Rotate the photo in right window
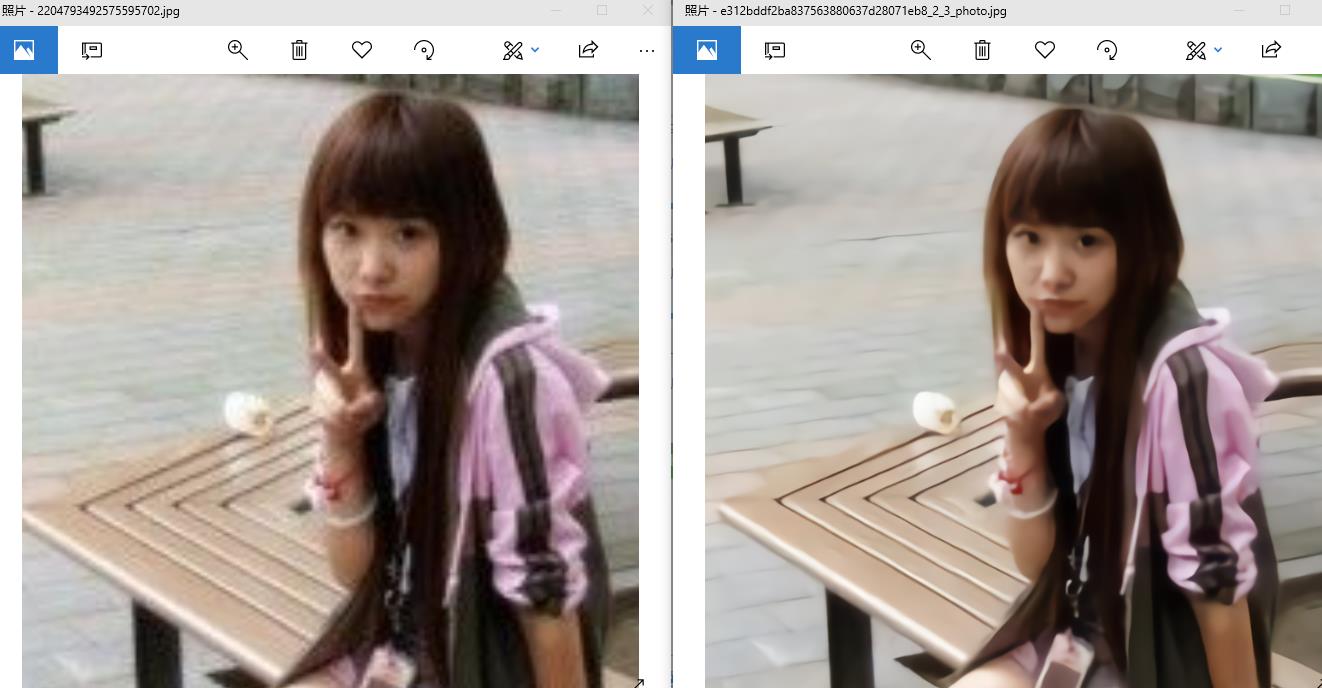The width and height of the screenshot is (1322, 688). click(x=1107, y=50)
